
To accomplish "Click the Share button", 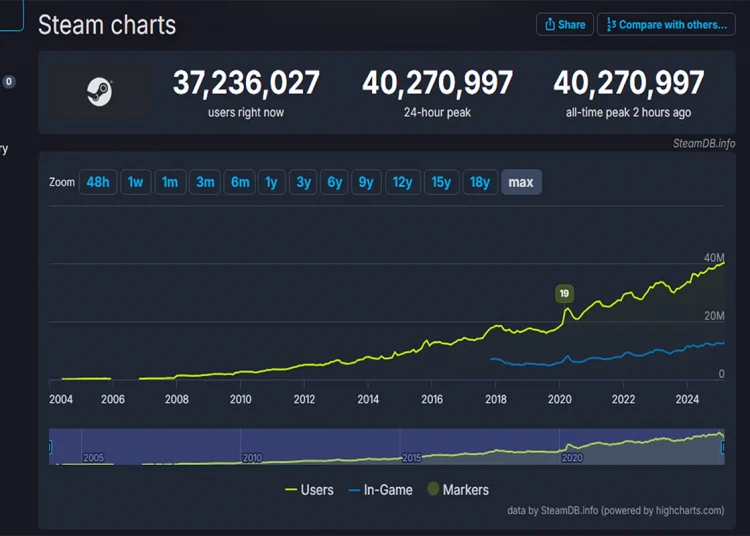I will click(564, 24).
